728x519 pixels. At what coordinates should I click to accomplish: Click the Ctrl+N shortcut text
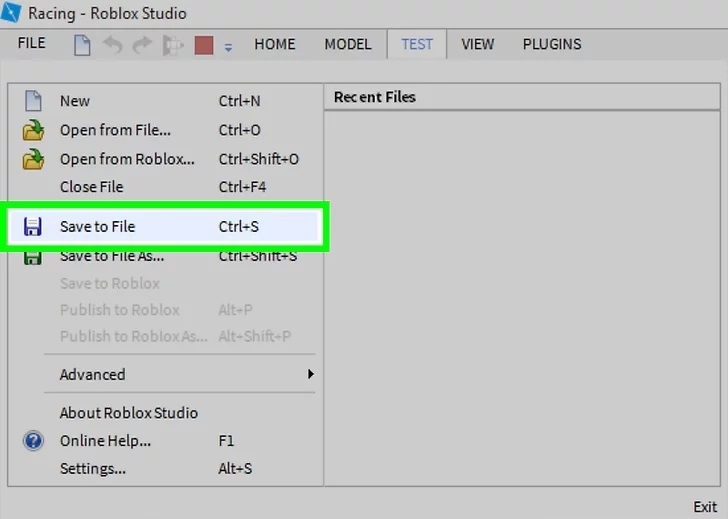point(240,101)
